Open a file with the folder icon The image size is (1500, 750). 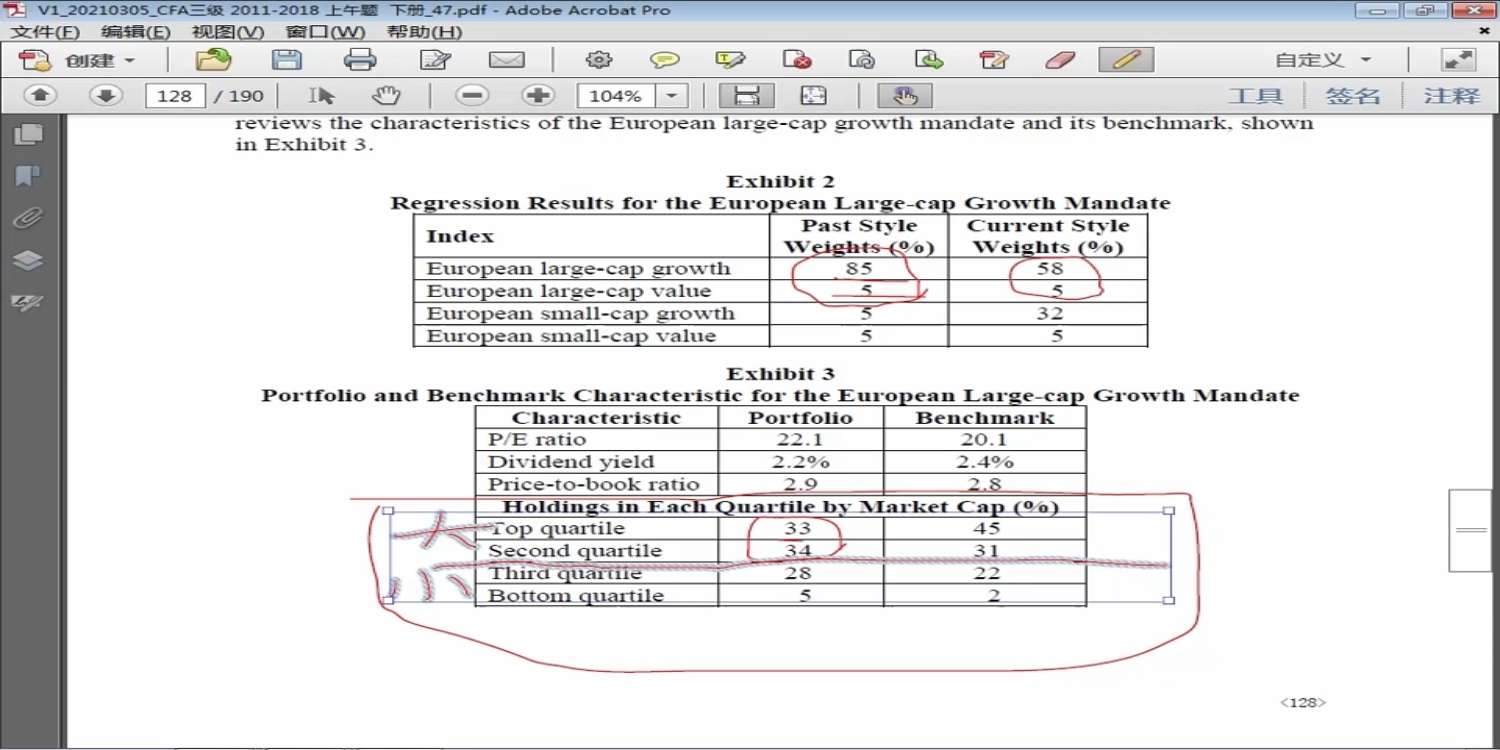[x=213, y=60]
